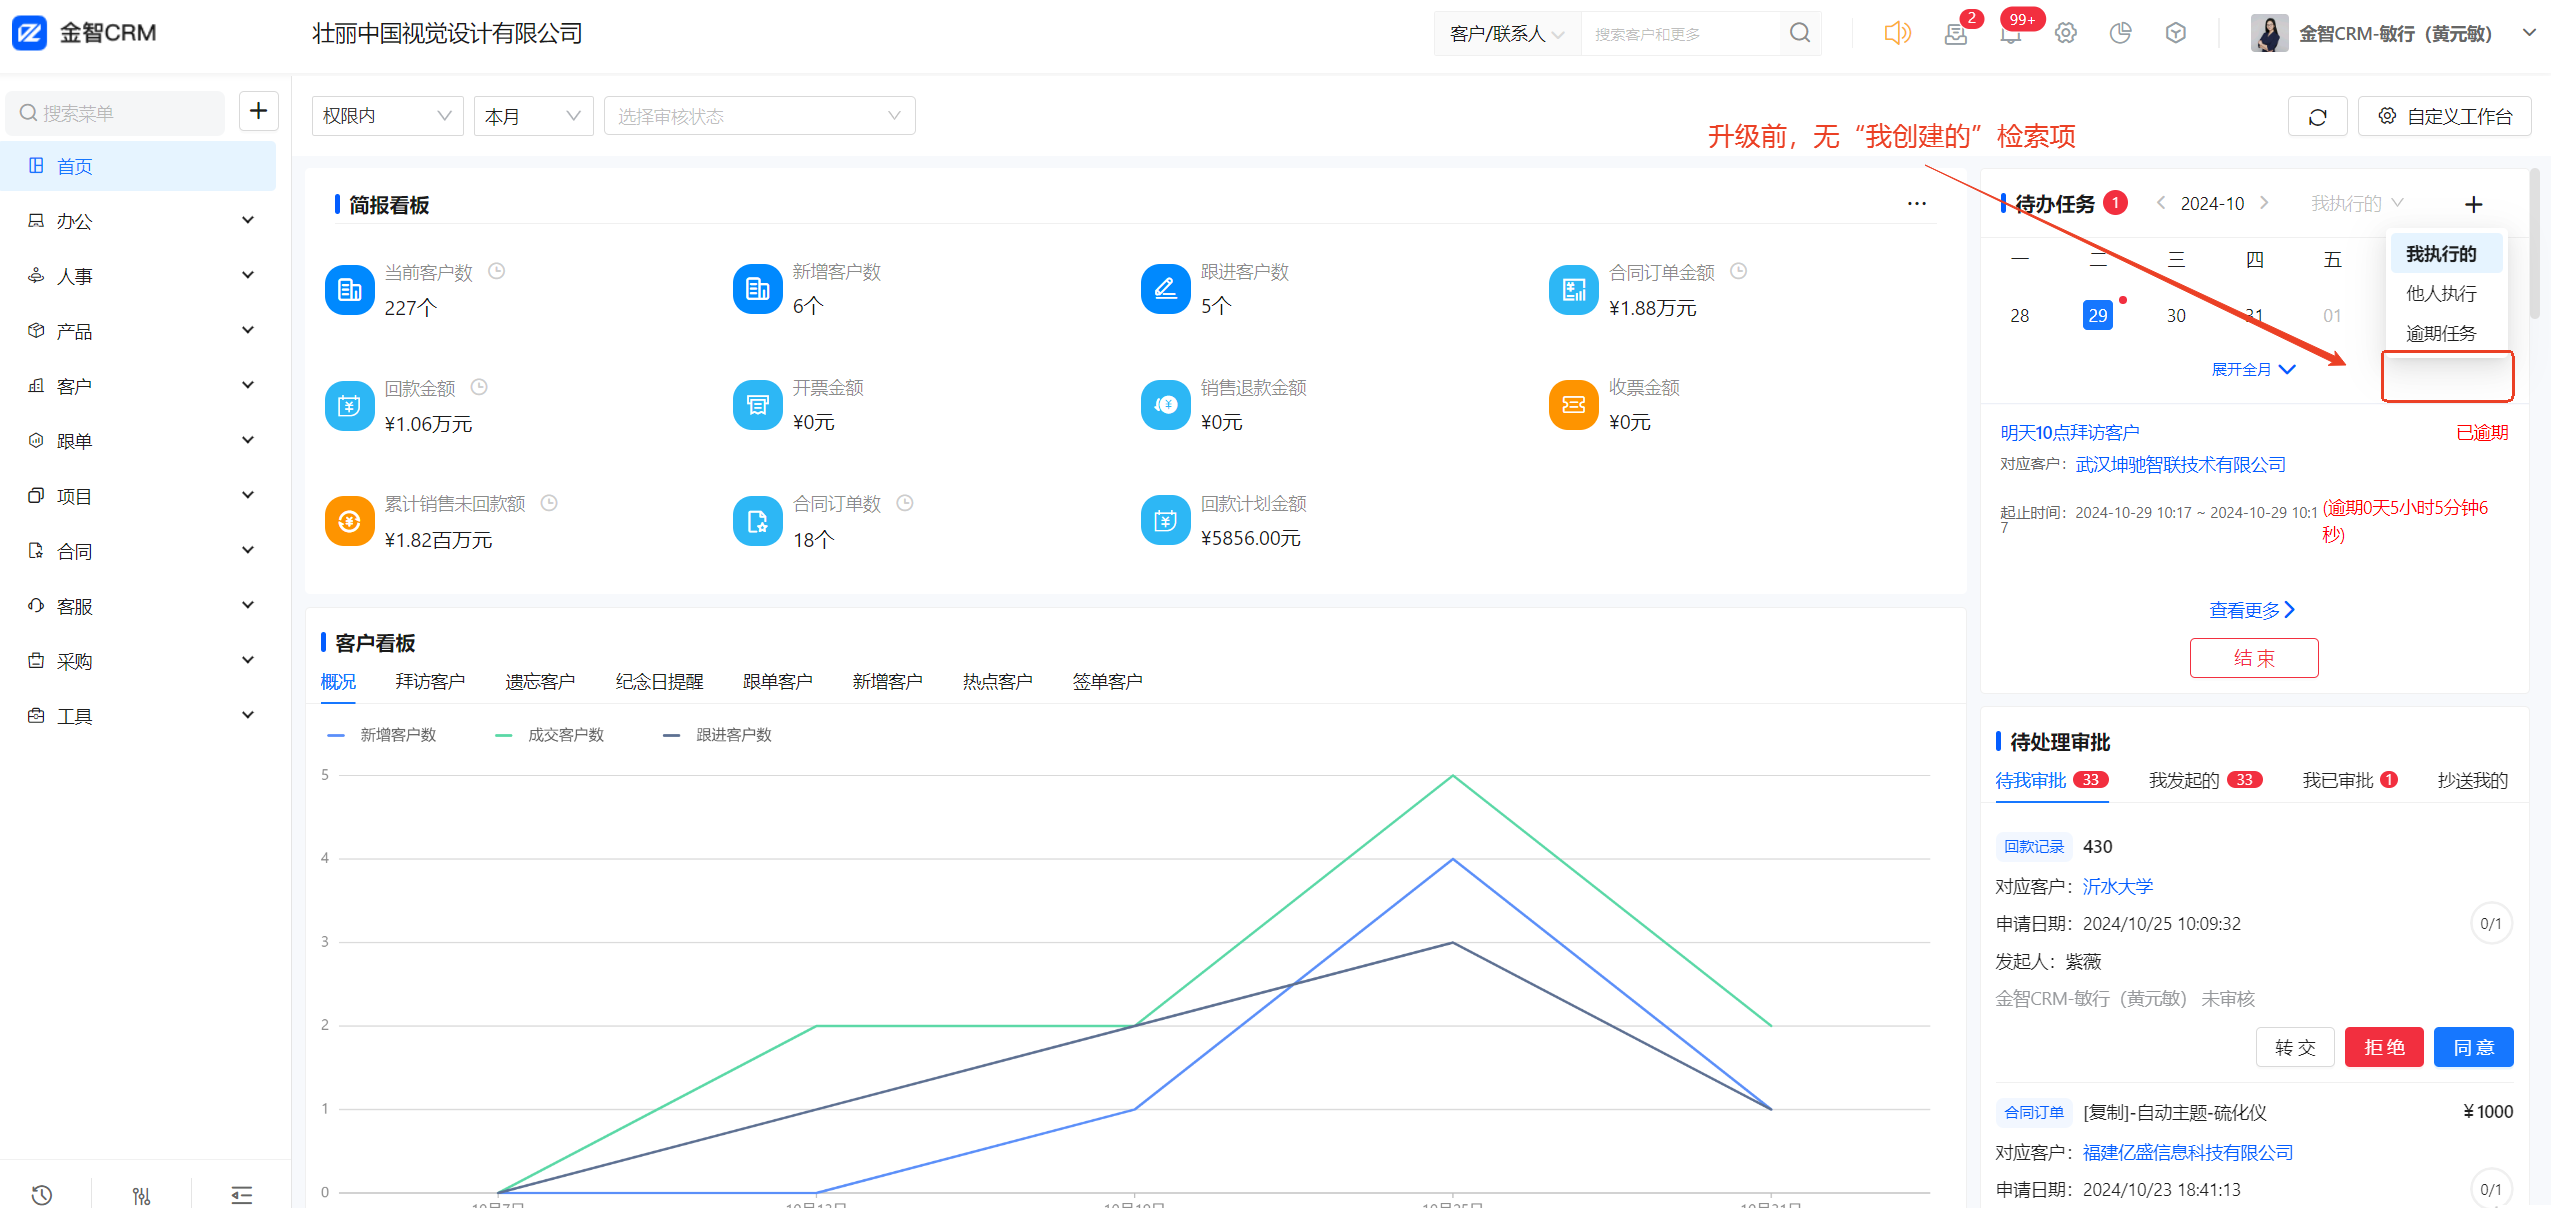Switch to the 我已审批 approvals tab
Viewport: 2551px width, 1208px height.
[2350, 780]
